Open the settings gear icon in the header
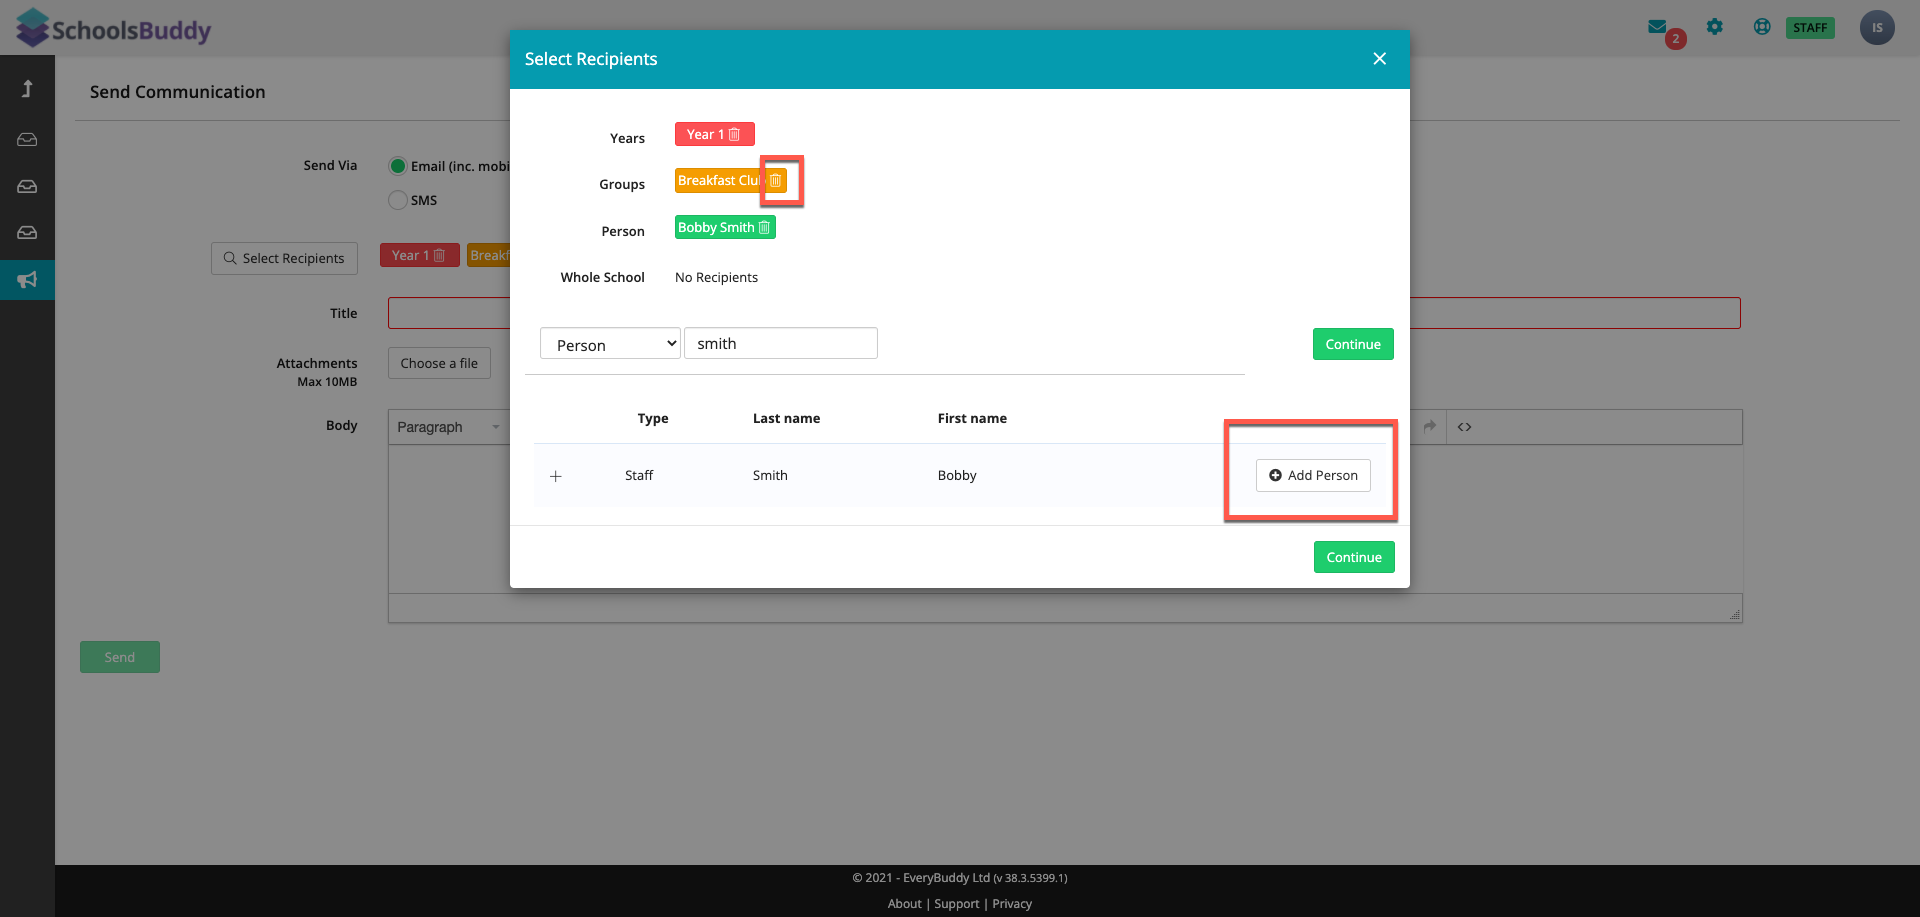This screenshot has width=1920, height=917. (x=1715, y=27)
